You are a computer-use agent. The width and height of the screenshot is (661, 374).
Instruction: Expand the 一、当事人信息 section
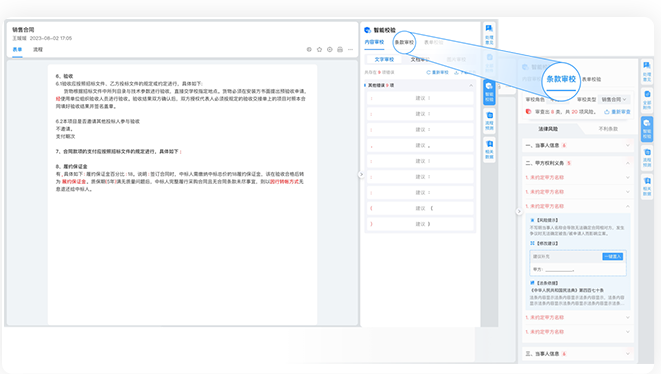tap(578, 145)
